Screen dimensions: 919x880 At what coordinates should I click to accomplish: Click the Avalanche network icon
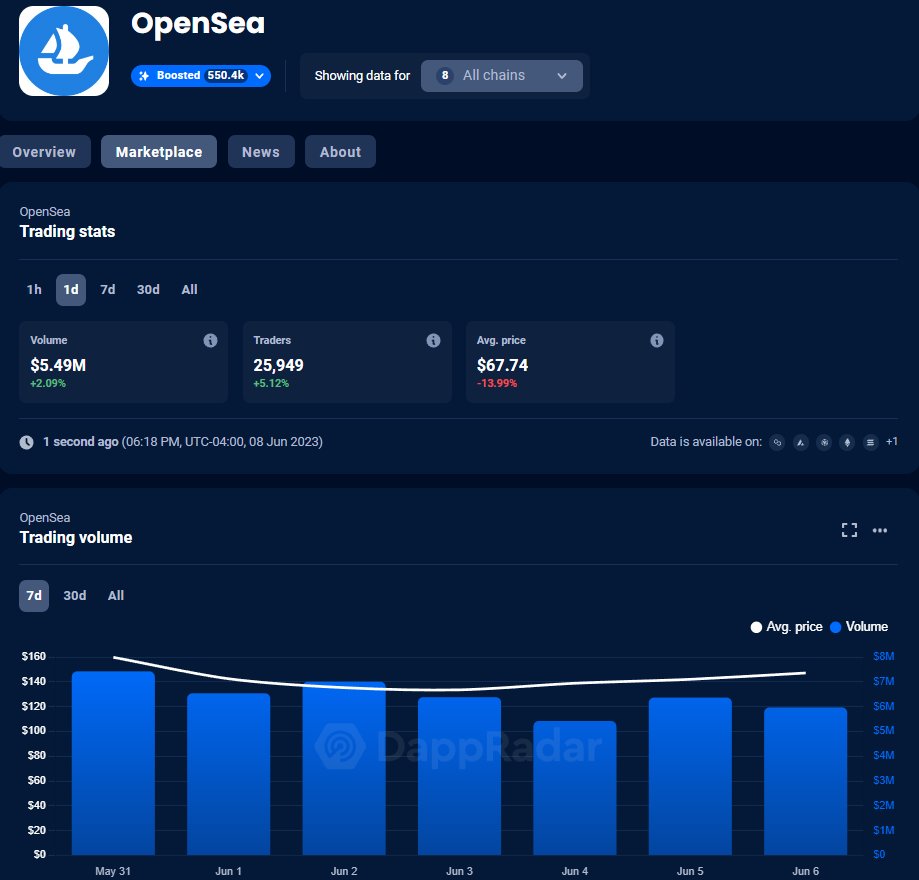[x=801, y=442]
